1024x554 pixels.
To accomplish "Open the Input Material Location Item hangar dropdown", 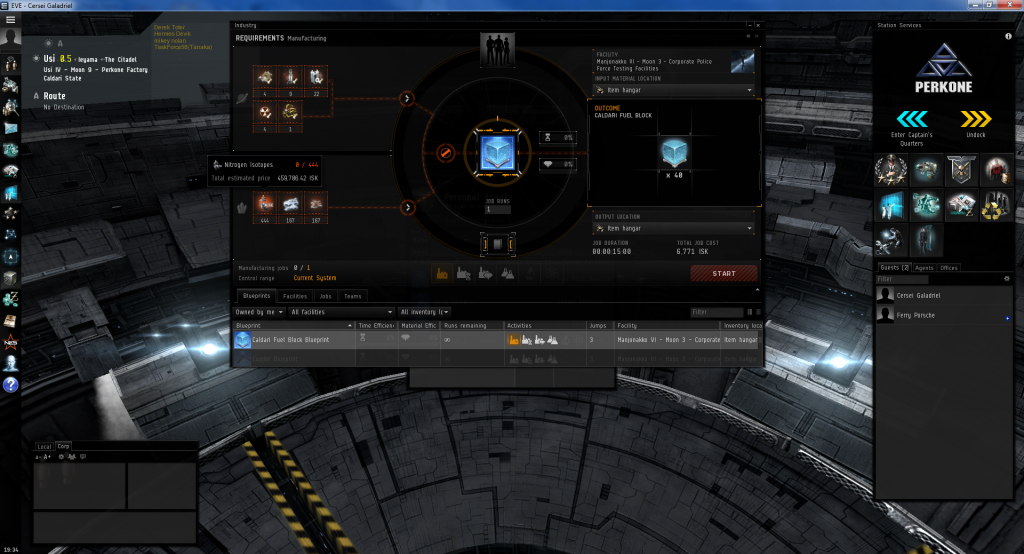I will tap(674, 90).
